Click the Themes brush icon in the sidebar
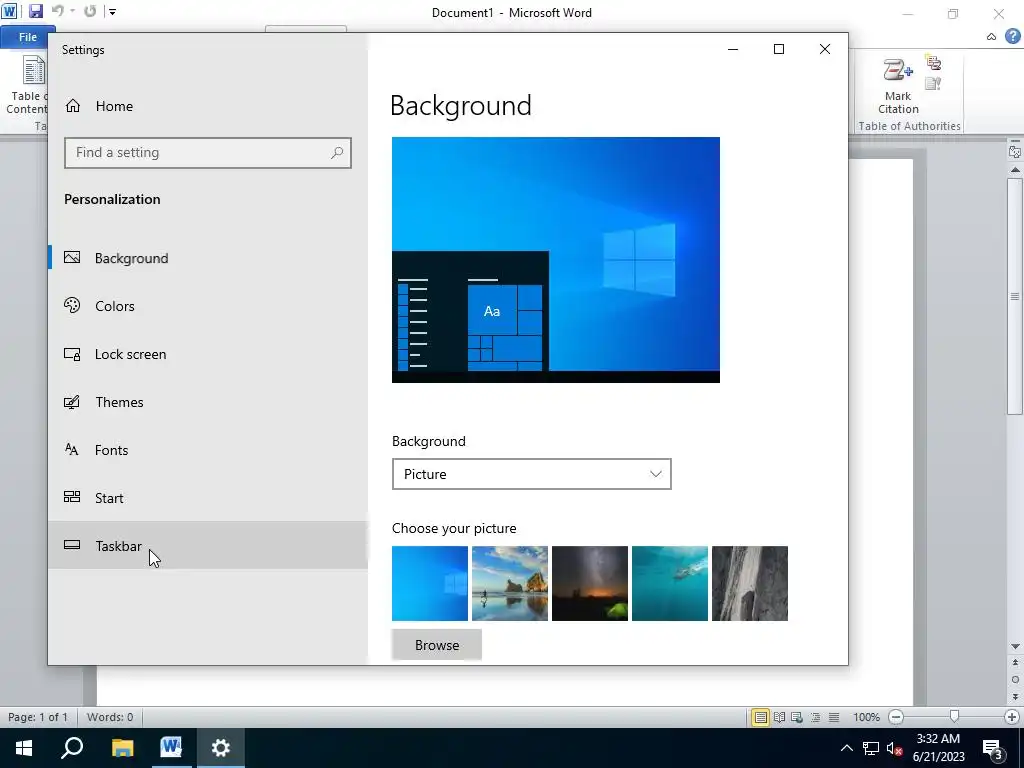Screen dimensions: 1024x768 72,402
